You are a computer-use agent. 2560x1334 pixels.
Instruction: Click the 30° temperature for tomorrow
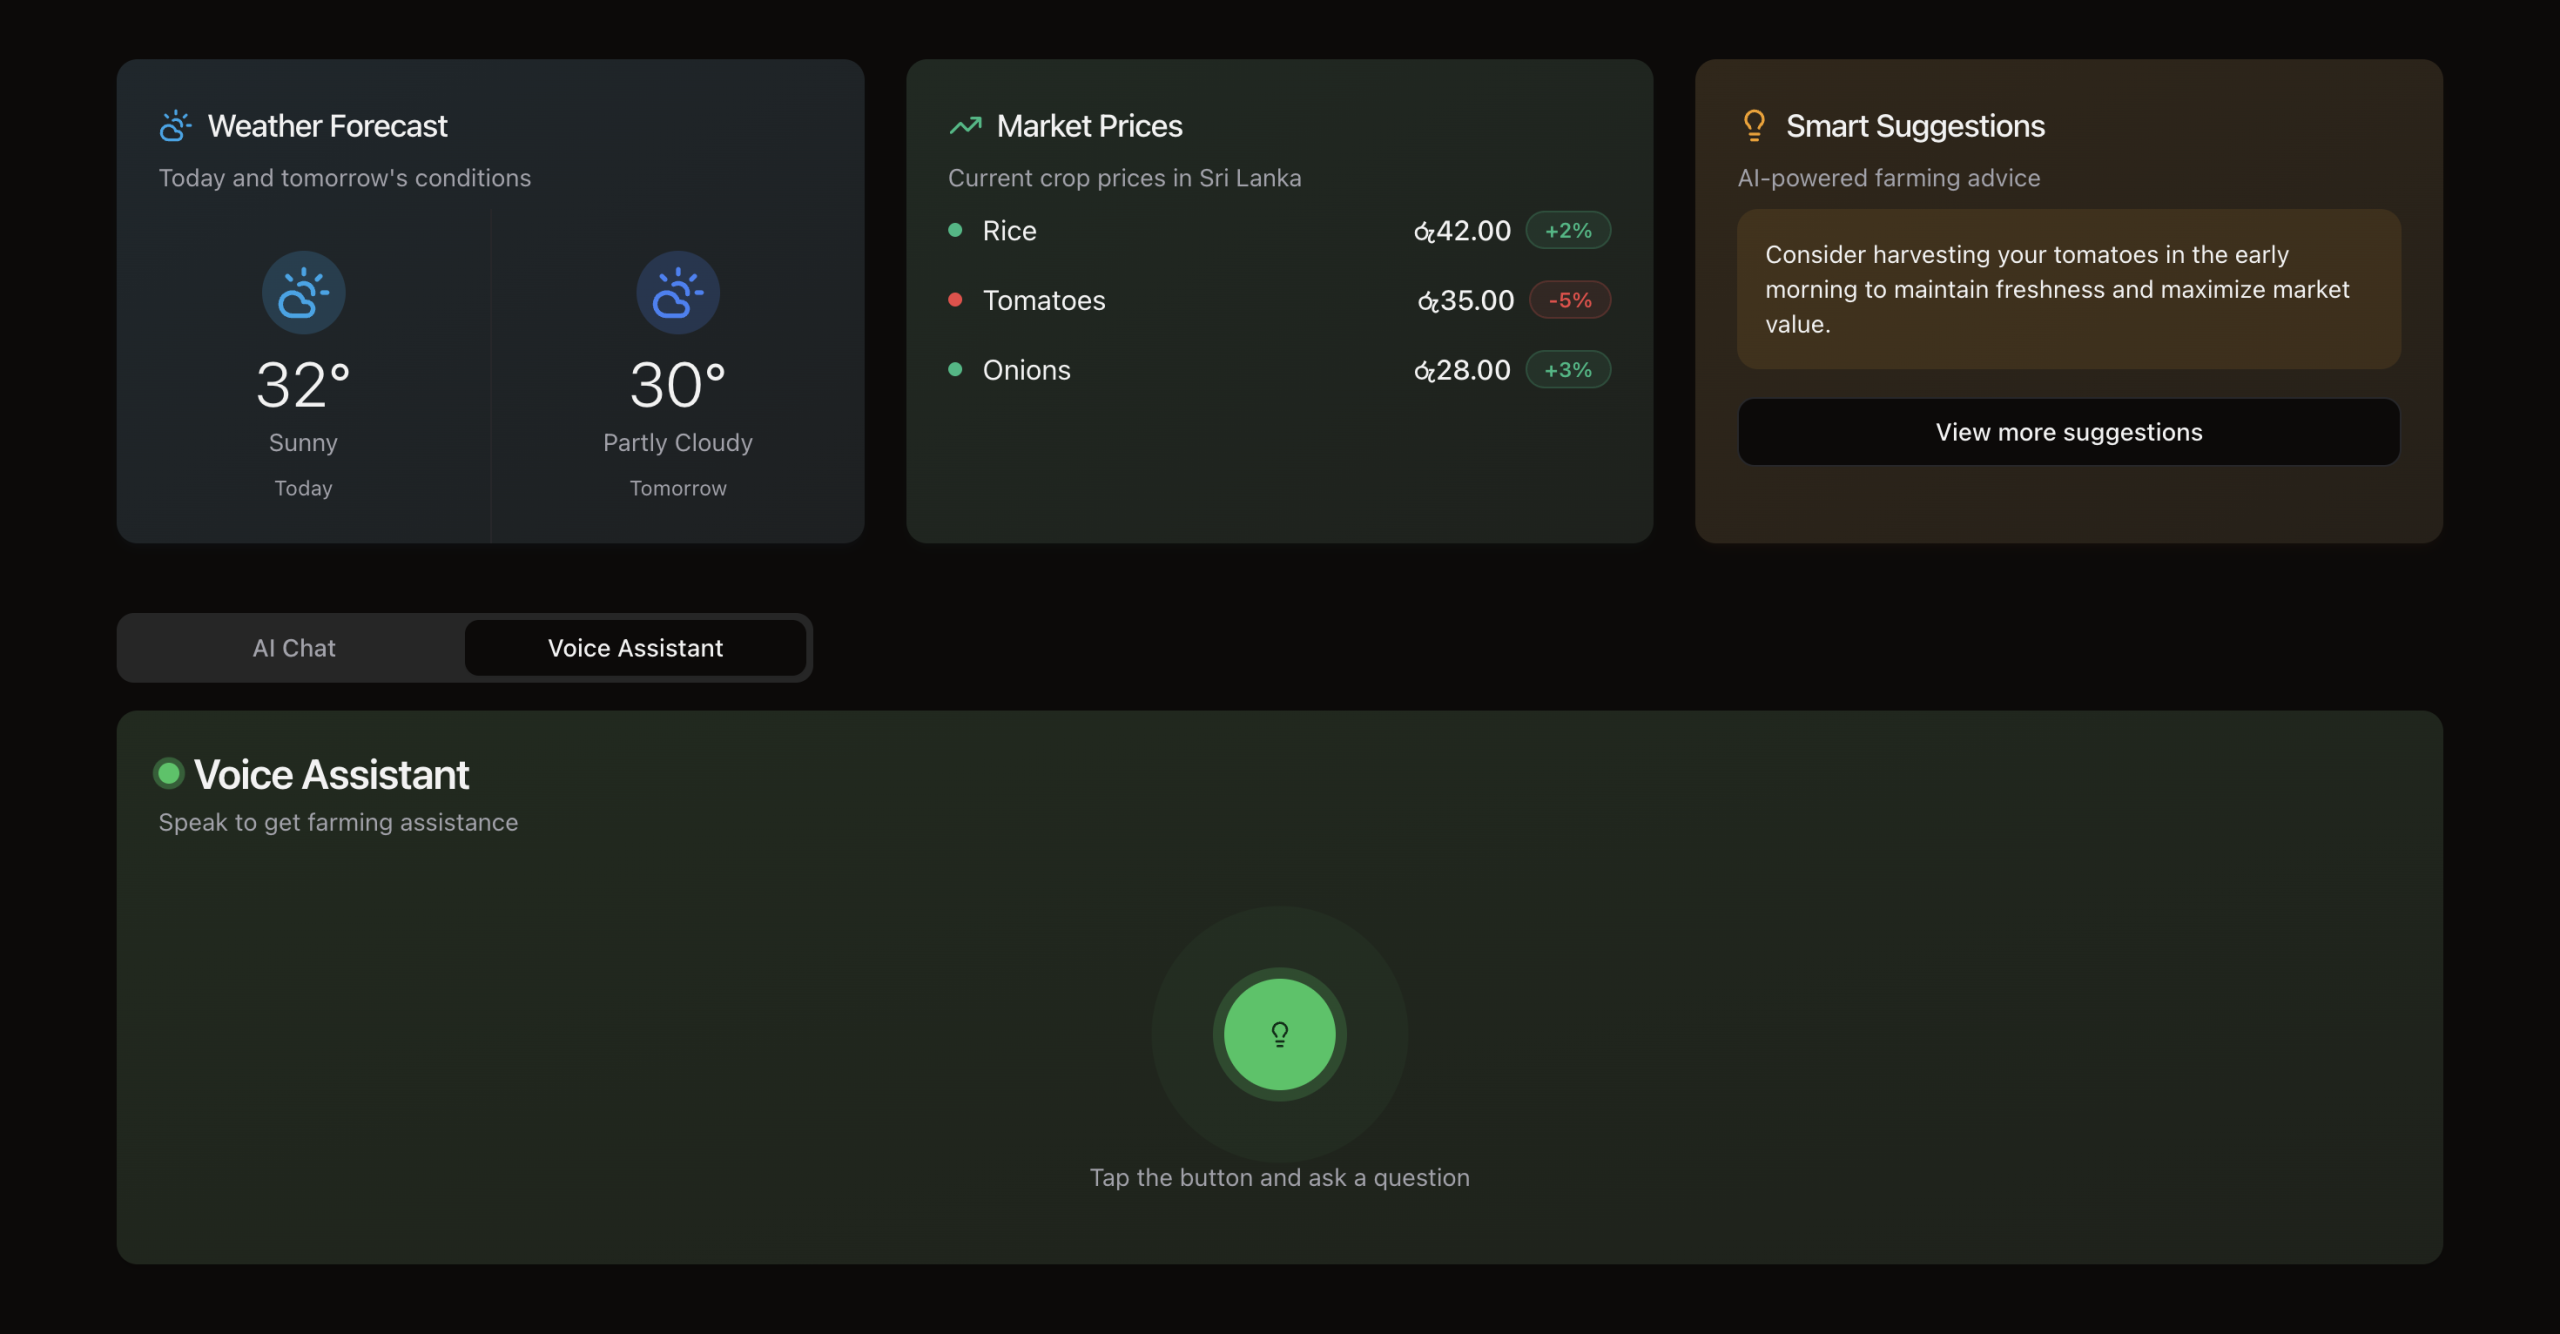pyautogui.click(x=678, y=385)
